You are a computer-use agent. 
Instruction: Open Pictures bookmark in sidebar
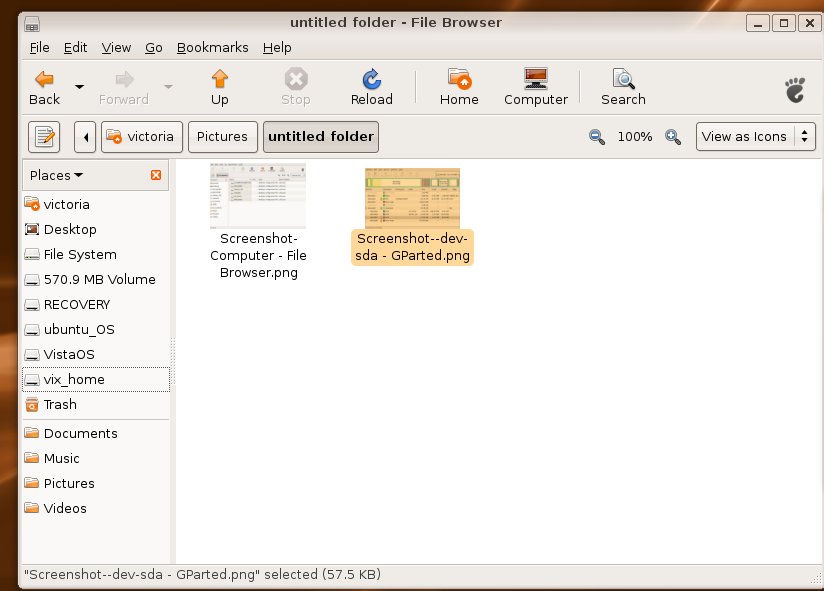click(x=96, y=483)
